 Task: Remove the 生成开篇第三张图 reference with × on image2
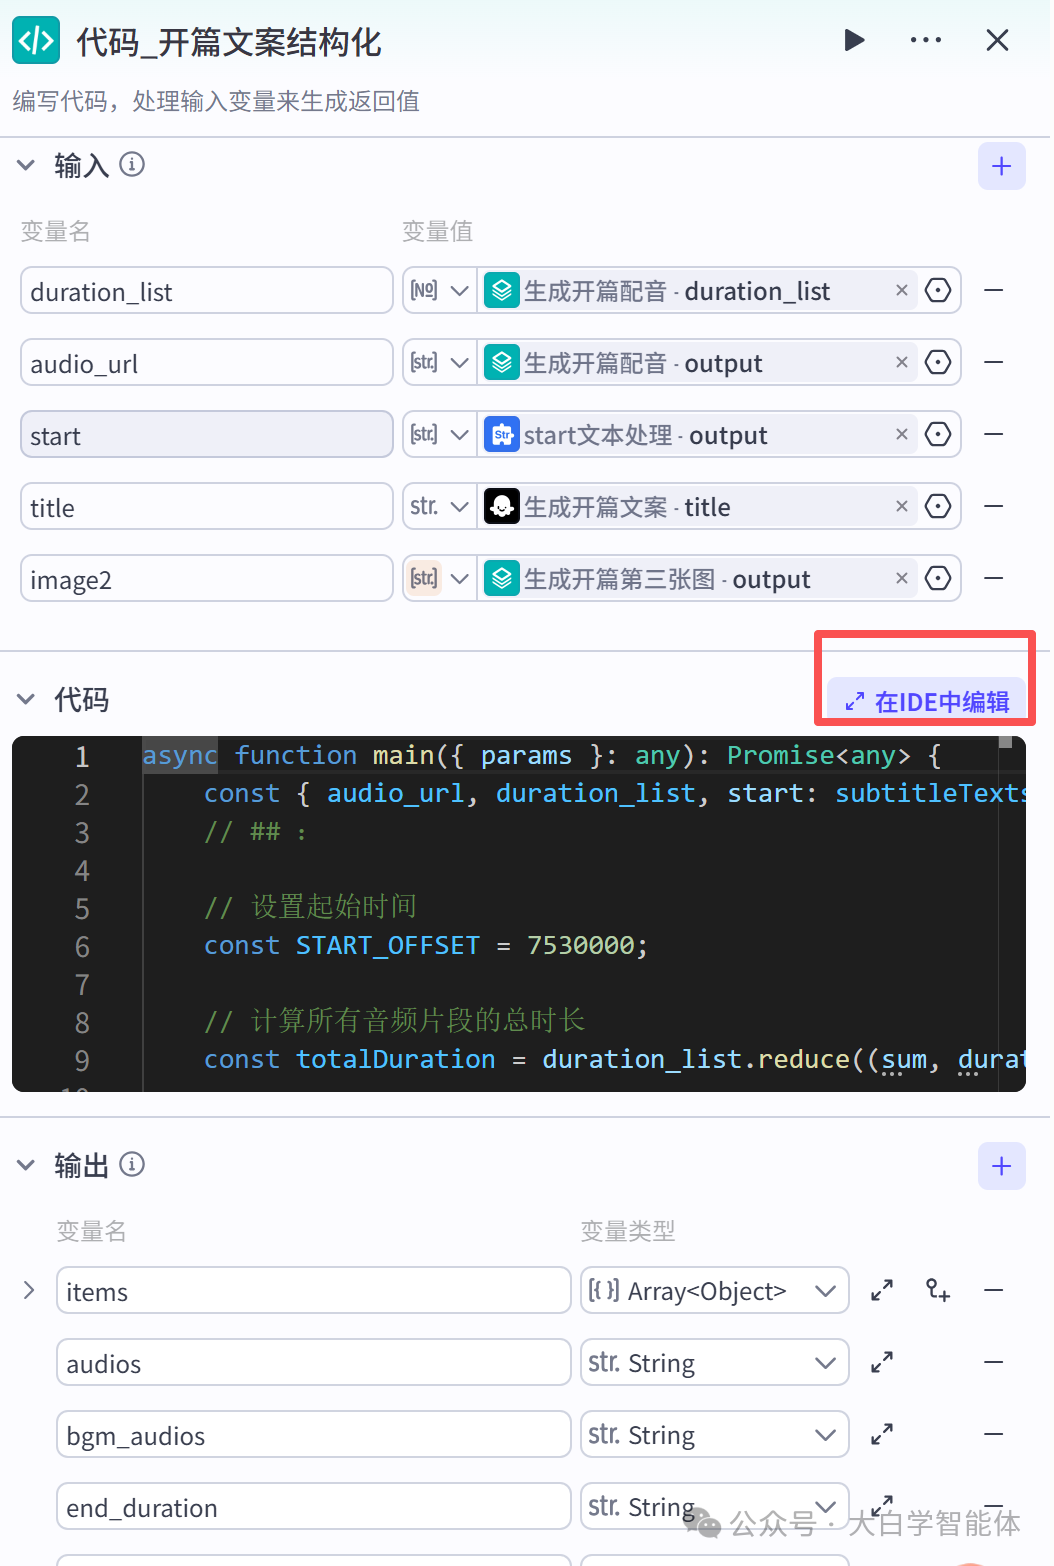click(901, 578)
